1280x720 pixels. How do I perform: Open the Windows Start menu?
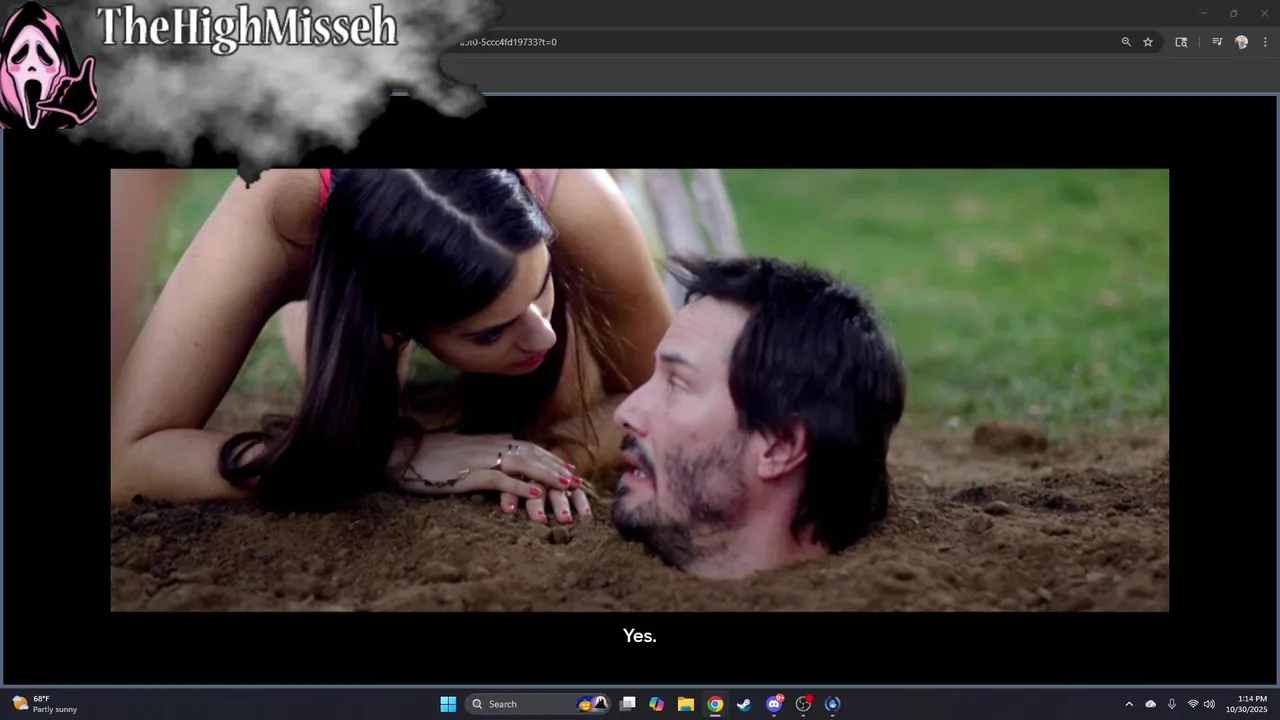[x=448, y=704]
